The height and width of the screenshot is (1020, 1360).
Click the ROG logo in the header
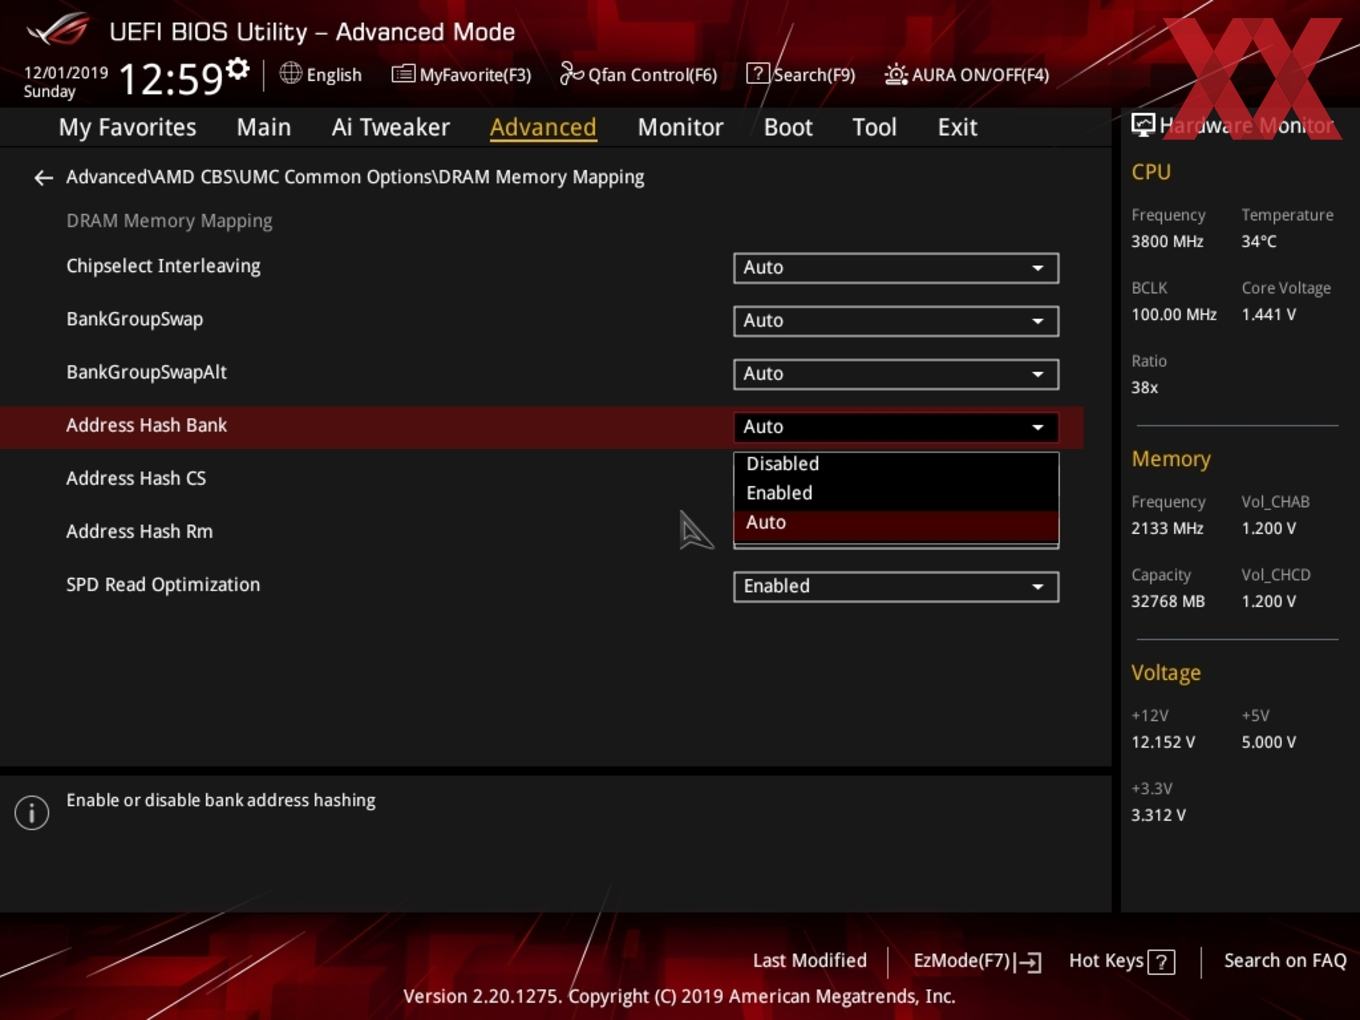point(58,30)
